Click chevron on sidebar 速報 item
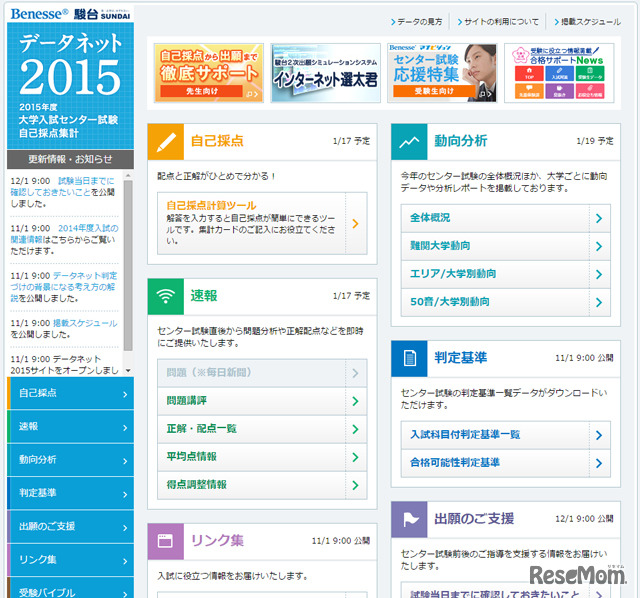Viewport: 640px width, 598px height. tap(125, 428)
